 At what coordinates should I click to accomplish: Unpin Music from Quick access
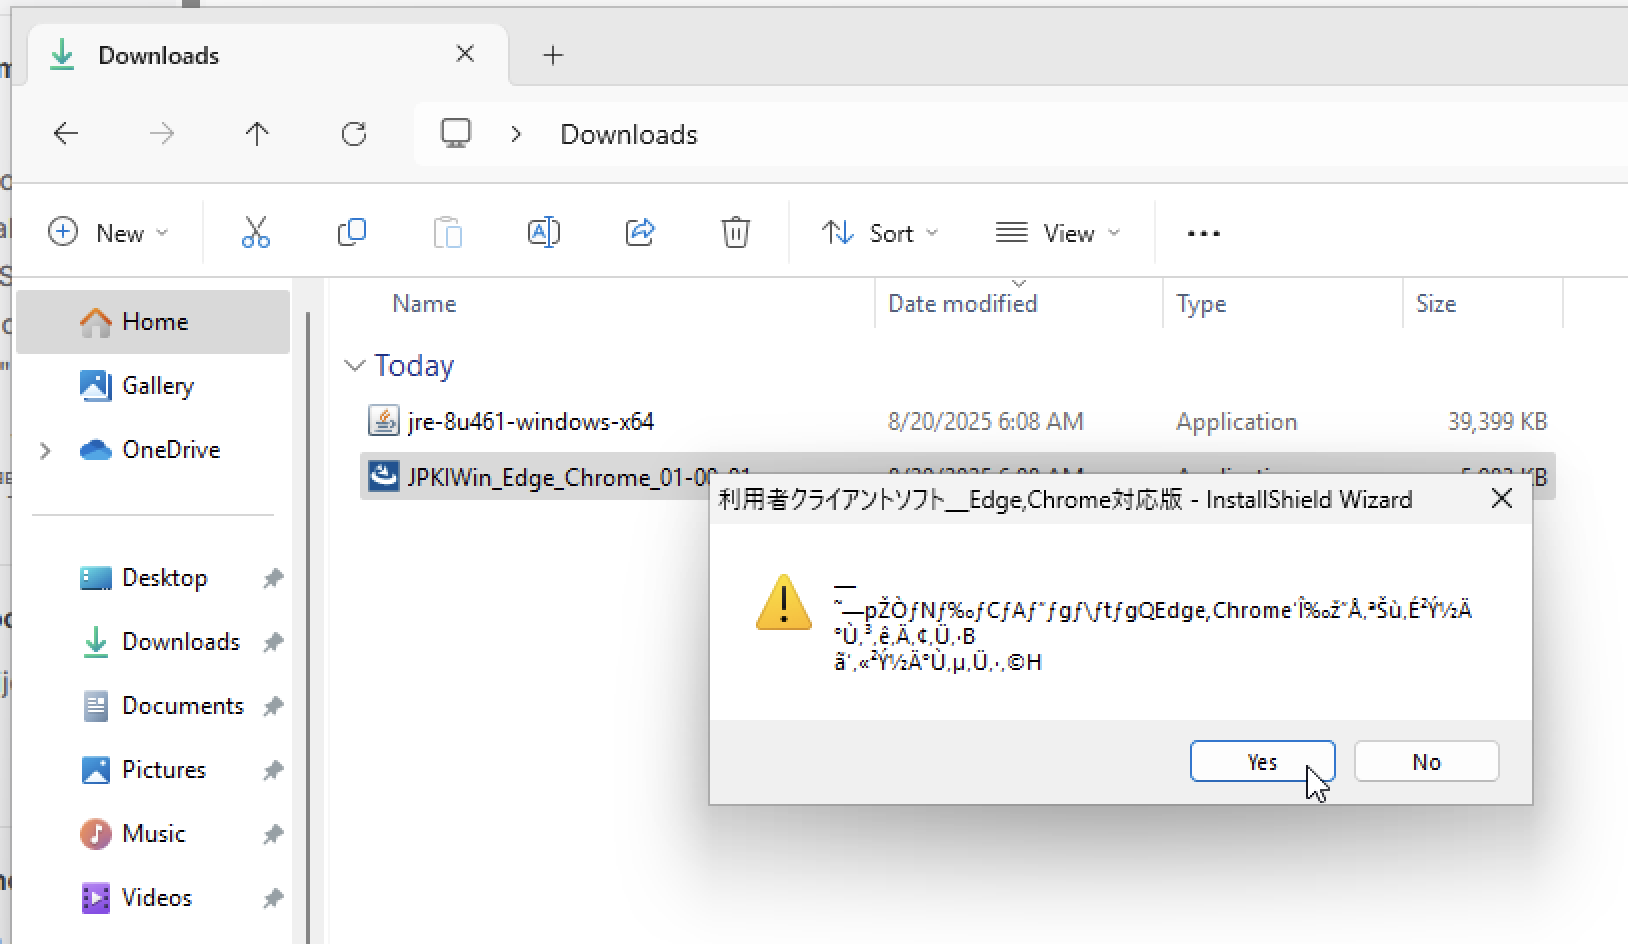point(273,833)
